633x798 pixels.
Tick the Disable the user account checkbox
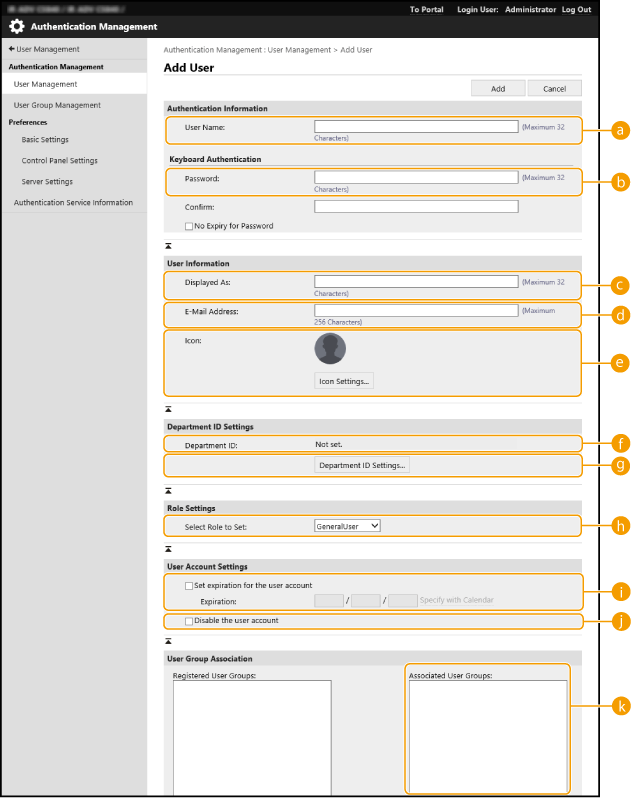pyautogui.click(x=189, y=621)
